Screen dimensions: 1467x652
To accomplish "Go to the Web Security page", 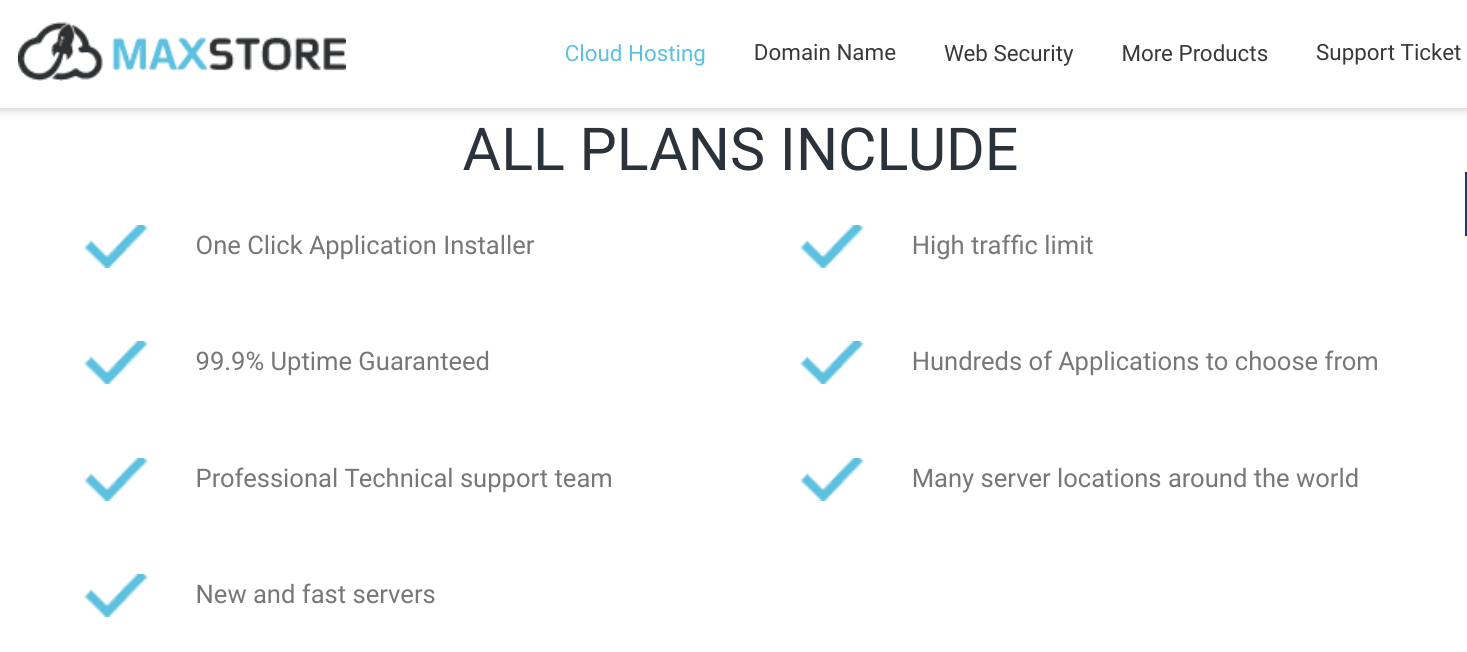I will click(x=1009, y=53).
